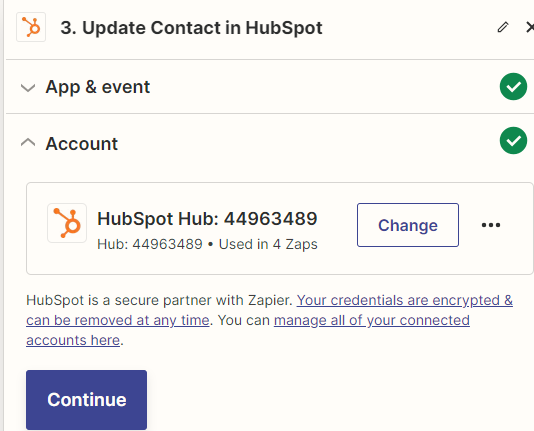Click the Used in 4 Zaps text
534x431 pixels.
click(x=268, y=244)
